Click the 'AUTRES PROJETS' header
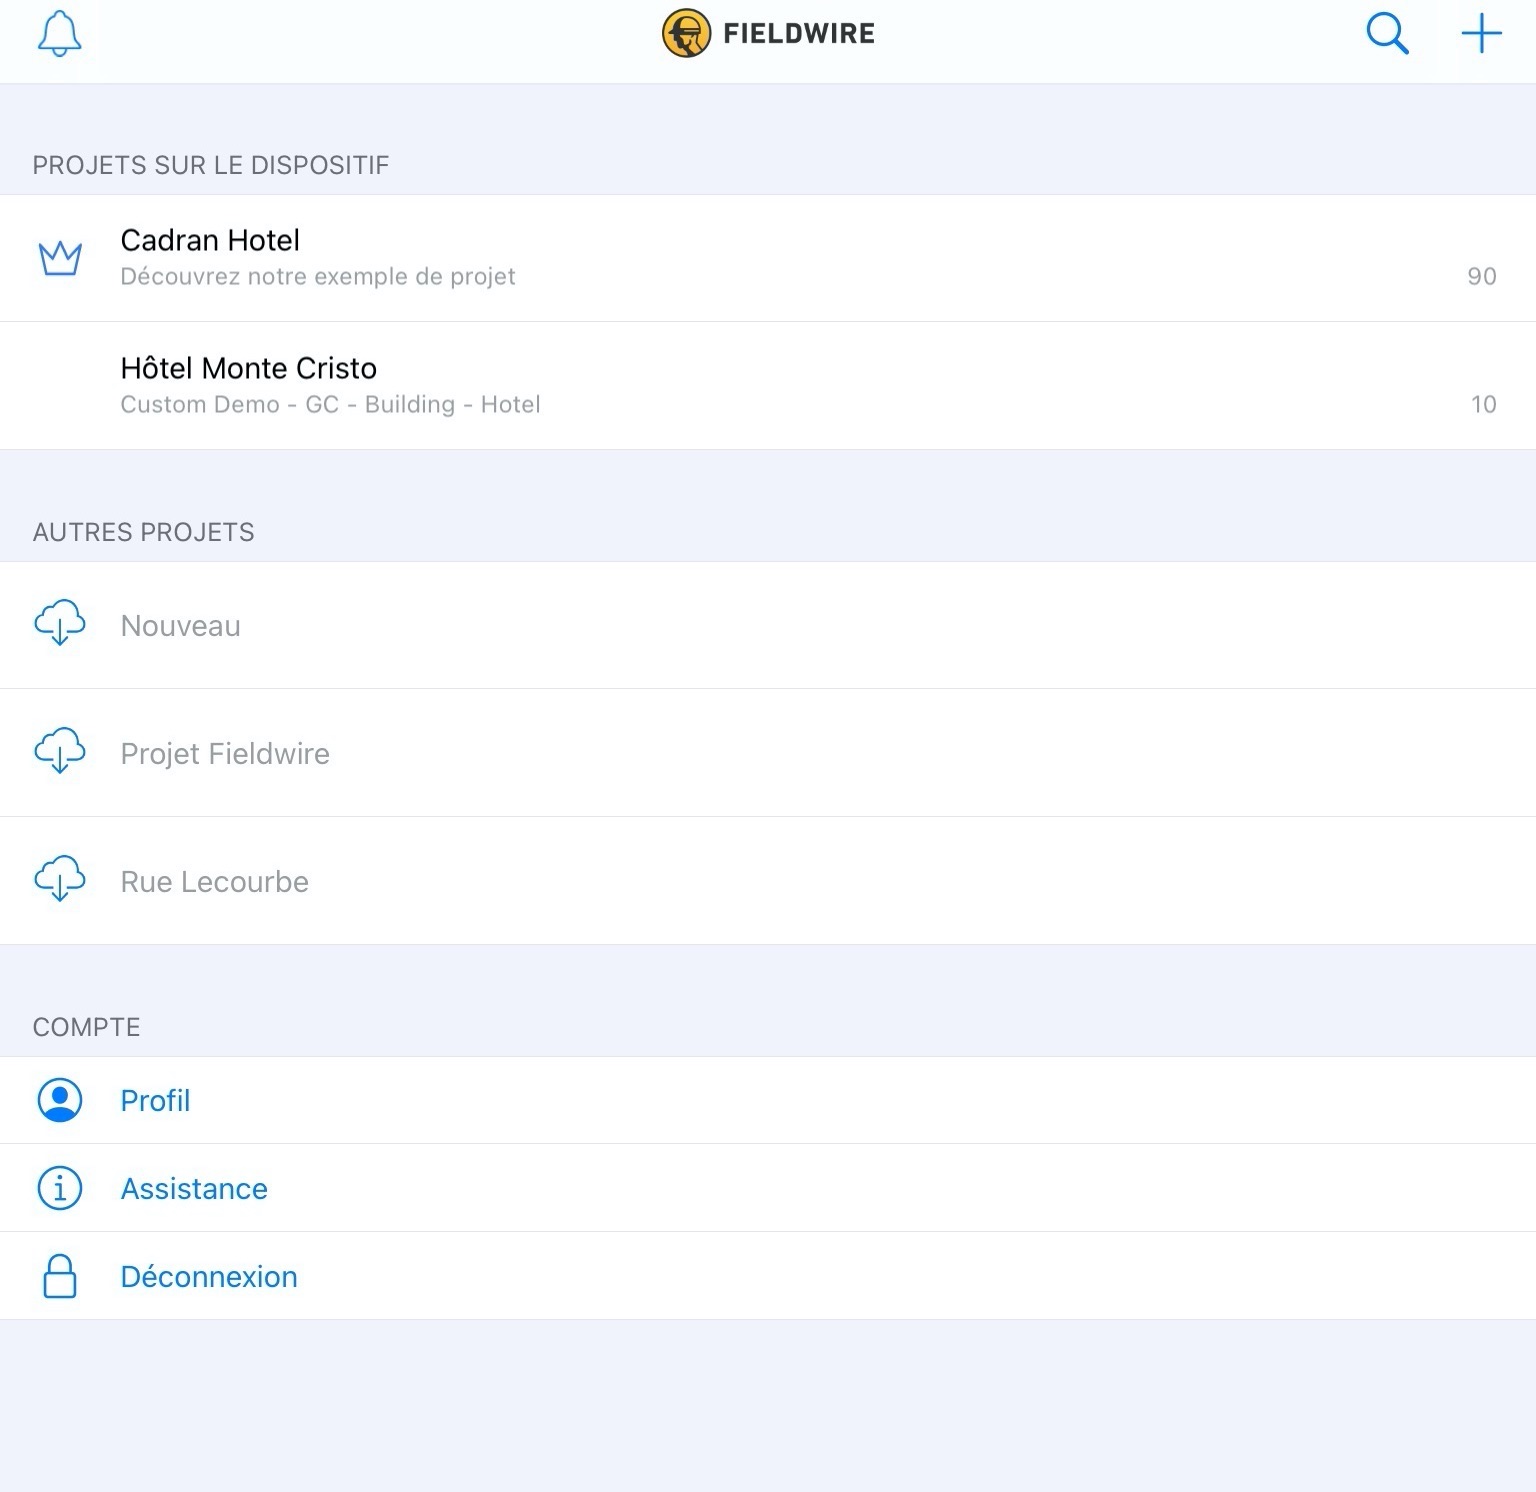This screenshot has width=1536, height=1492. coord(143,532)
